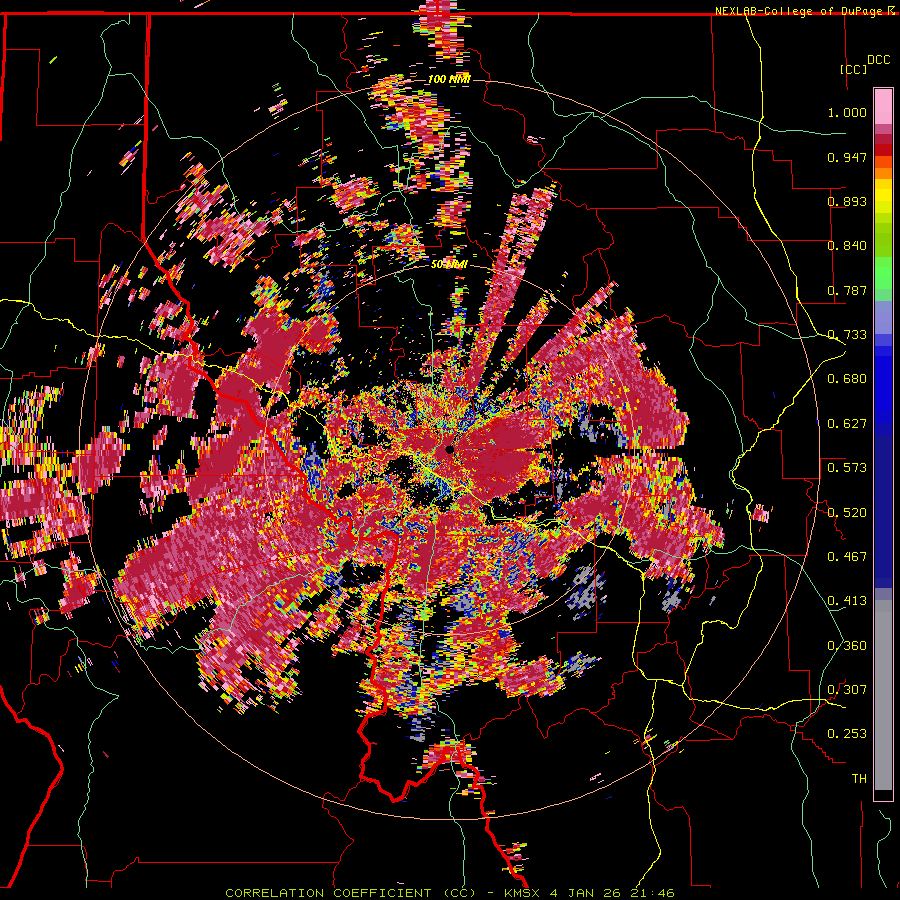900x900 pixels.
Task: Click the 0.787 legend value
Action: (x=847, y=290)
